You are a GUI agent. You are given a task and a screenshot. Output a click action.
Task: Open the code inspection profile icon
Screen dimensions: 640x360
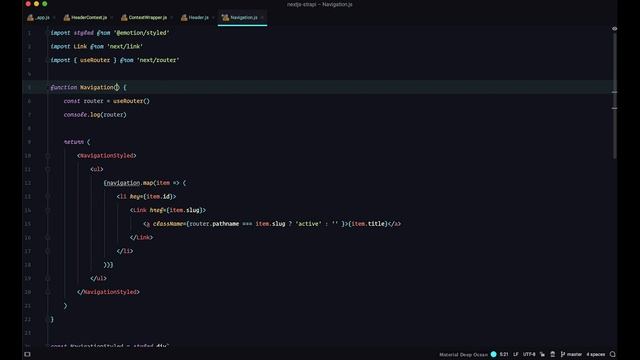(x=553, y=354)
